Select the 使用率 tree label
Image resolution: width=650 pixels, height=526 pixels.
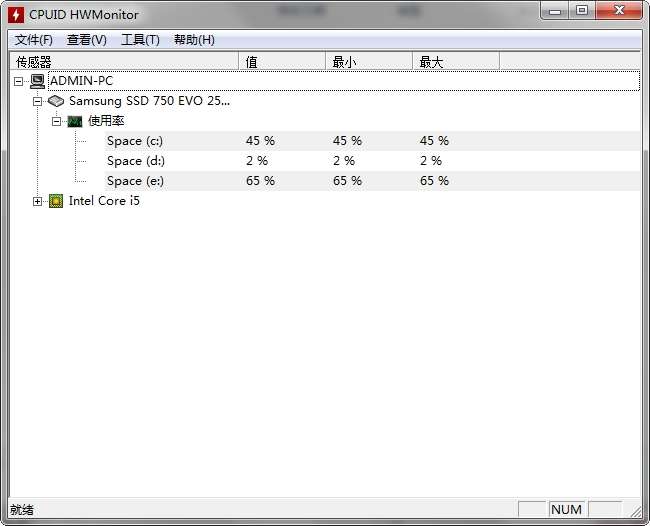click(106, 121)
